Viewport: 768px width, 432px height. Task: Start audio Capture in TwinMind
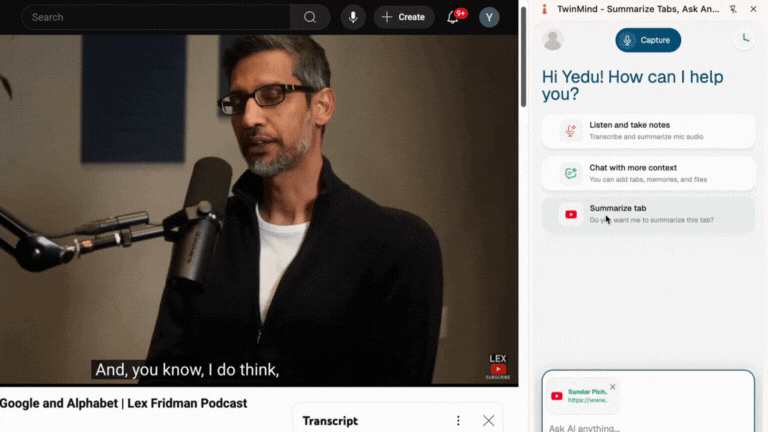coord(648,40)
